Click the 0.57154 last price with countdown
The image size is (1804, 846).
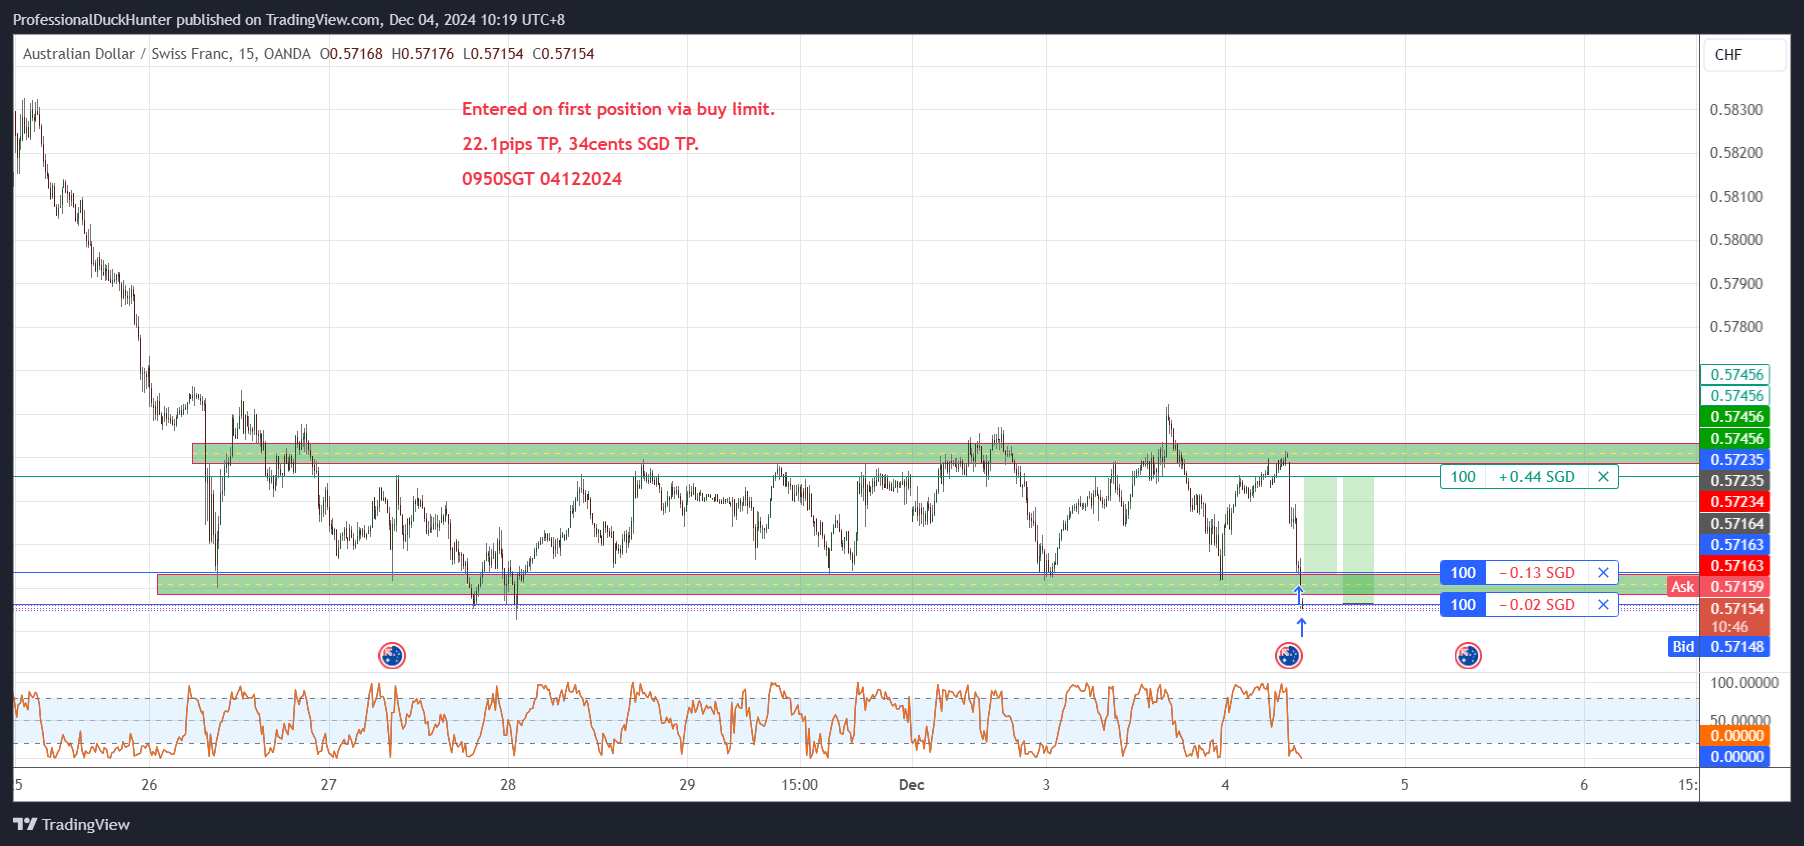pyautogui.click(x=1736, y=617)
